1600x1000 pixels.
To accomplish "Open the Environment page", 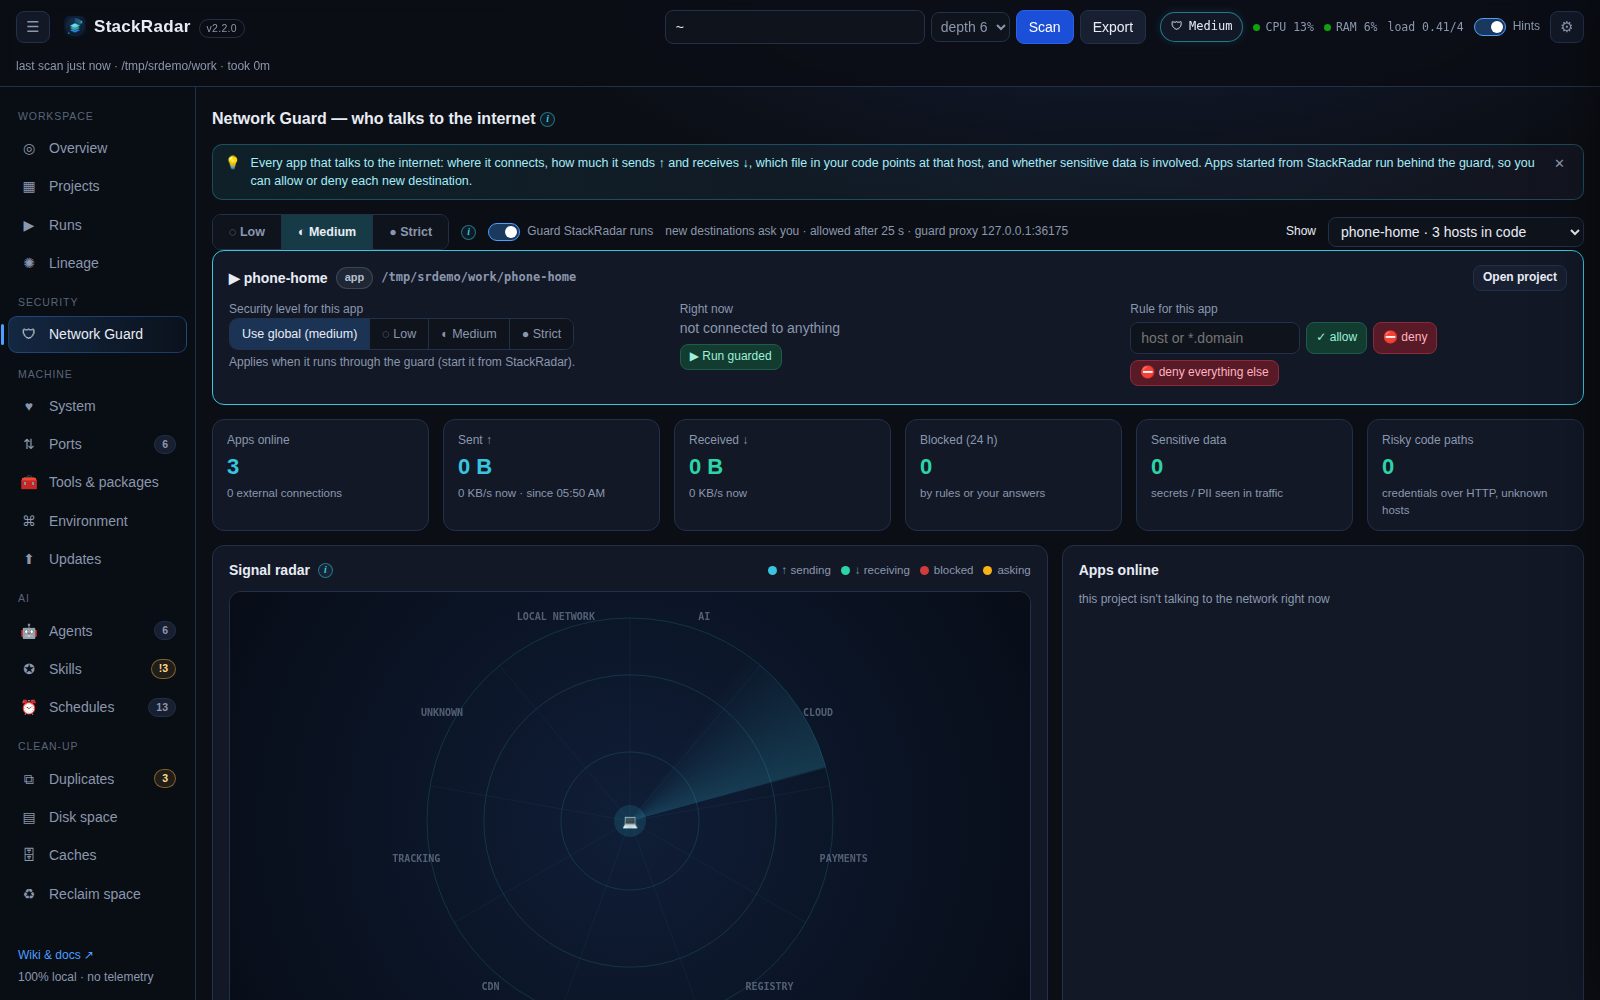I will 97,521.
